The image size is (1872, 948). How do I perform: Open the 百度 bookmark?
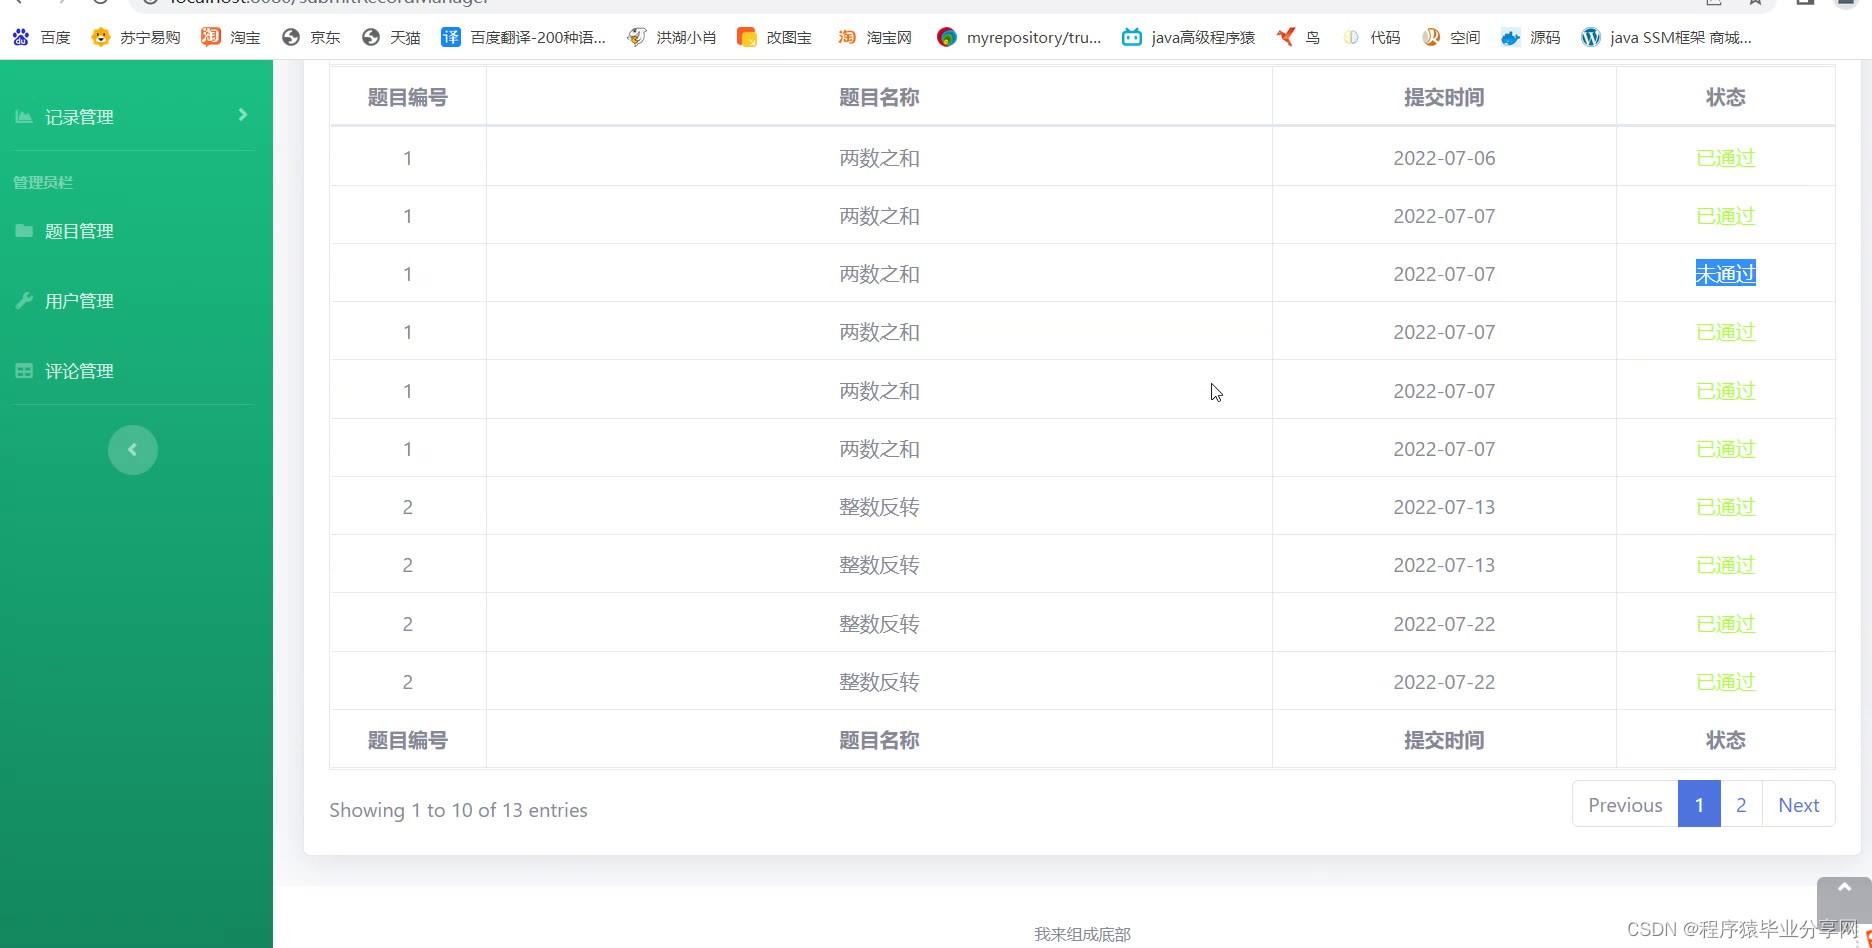(42, 37)
